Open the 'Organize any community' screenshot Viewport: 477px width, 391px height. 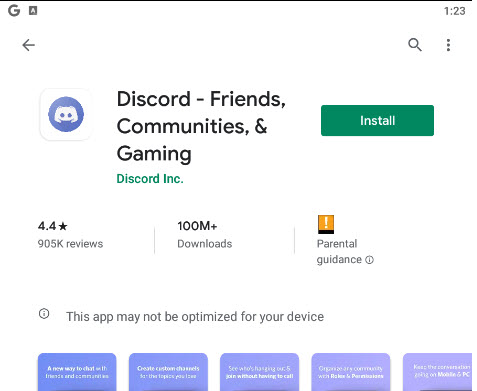pos(351,372)
